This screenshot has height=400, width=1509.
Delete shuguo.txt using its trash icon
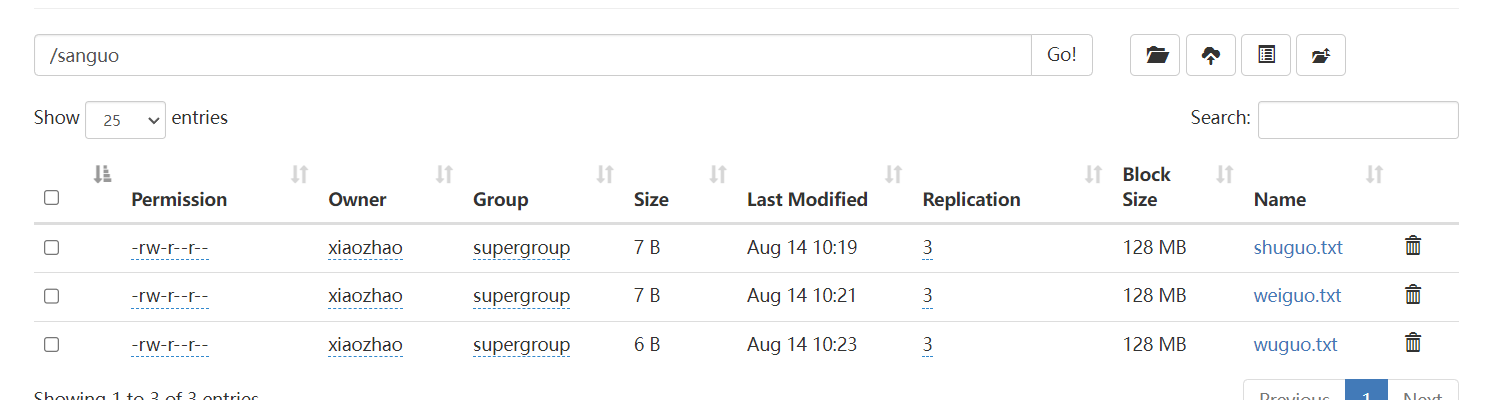coord(1413,246)
